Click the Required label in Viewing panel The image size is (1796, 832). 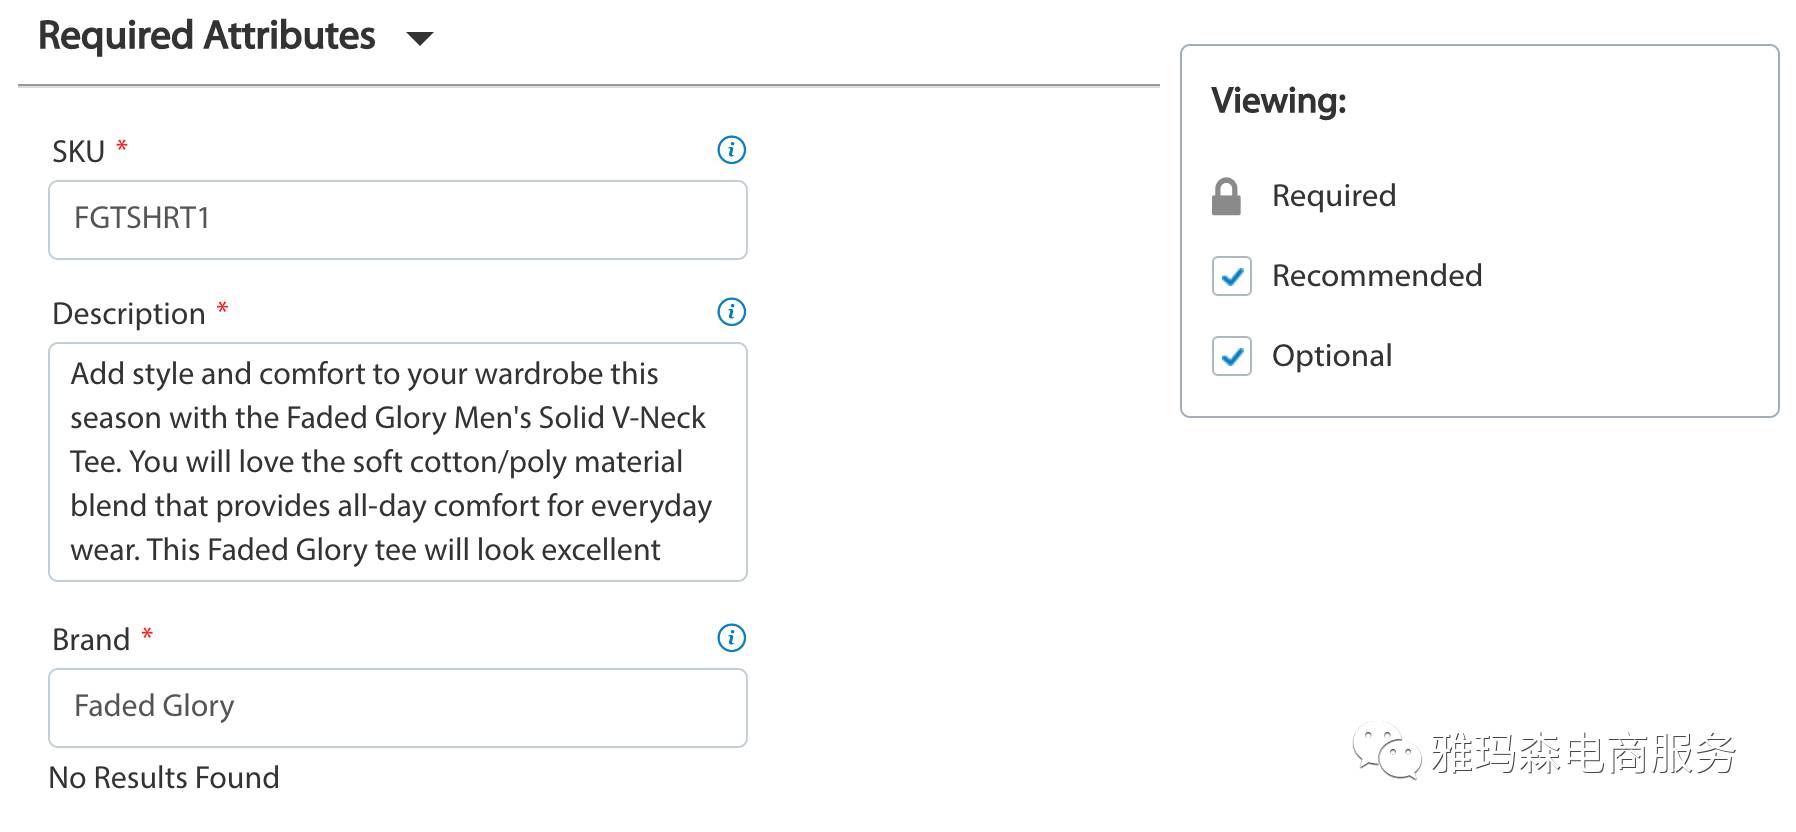(1334, 196)
